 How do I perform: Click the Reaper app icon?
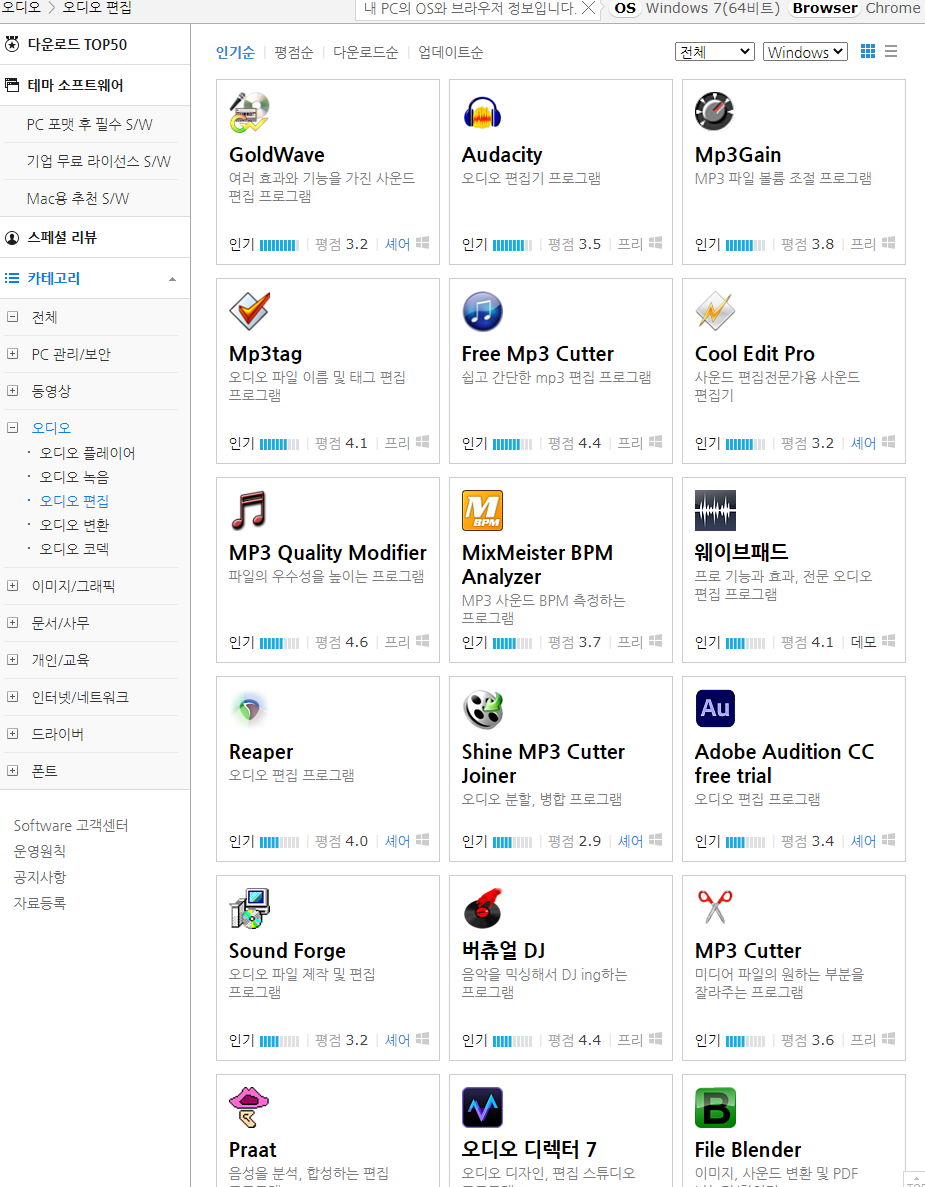pos(250,709)
